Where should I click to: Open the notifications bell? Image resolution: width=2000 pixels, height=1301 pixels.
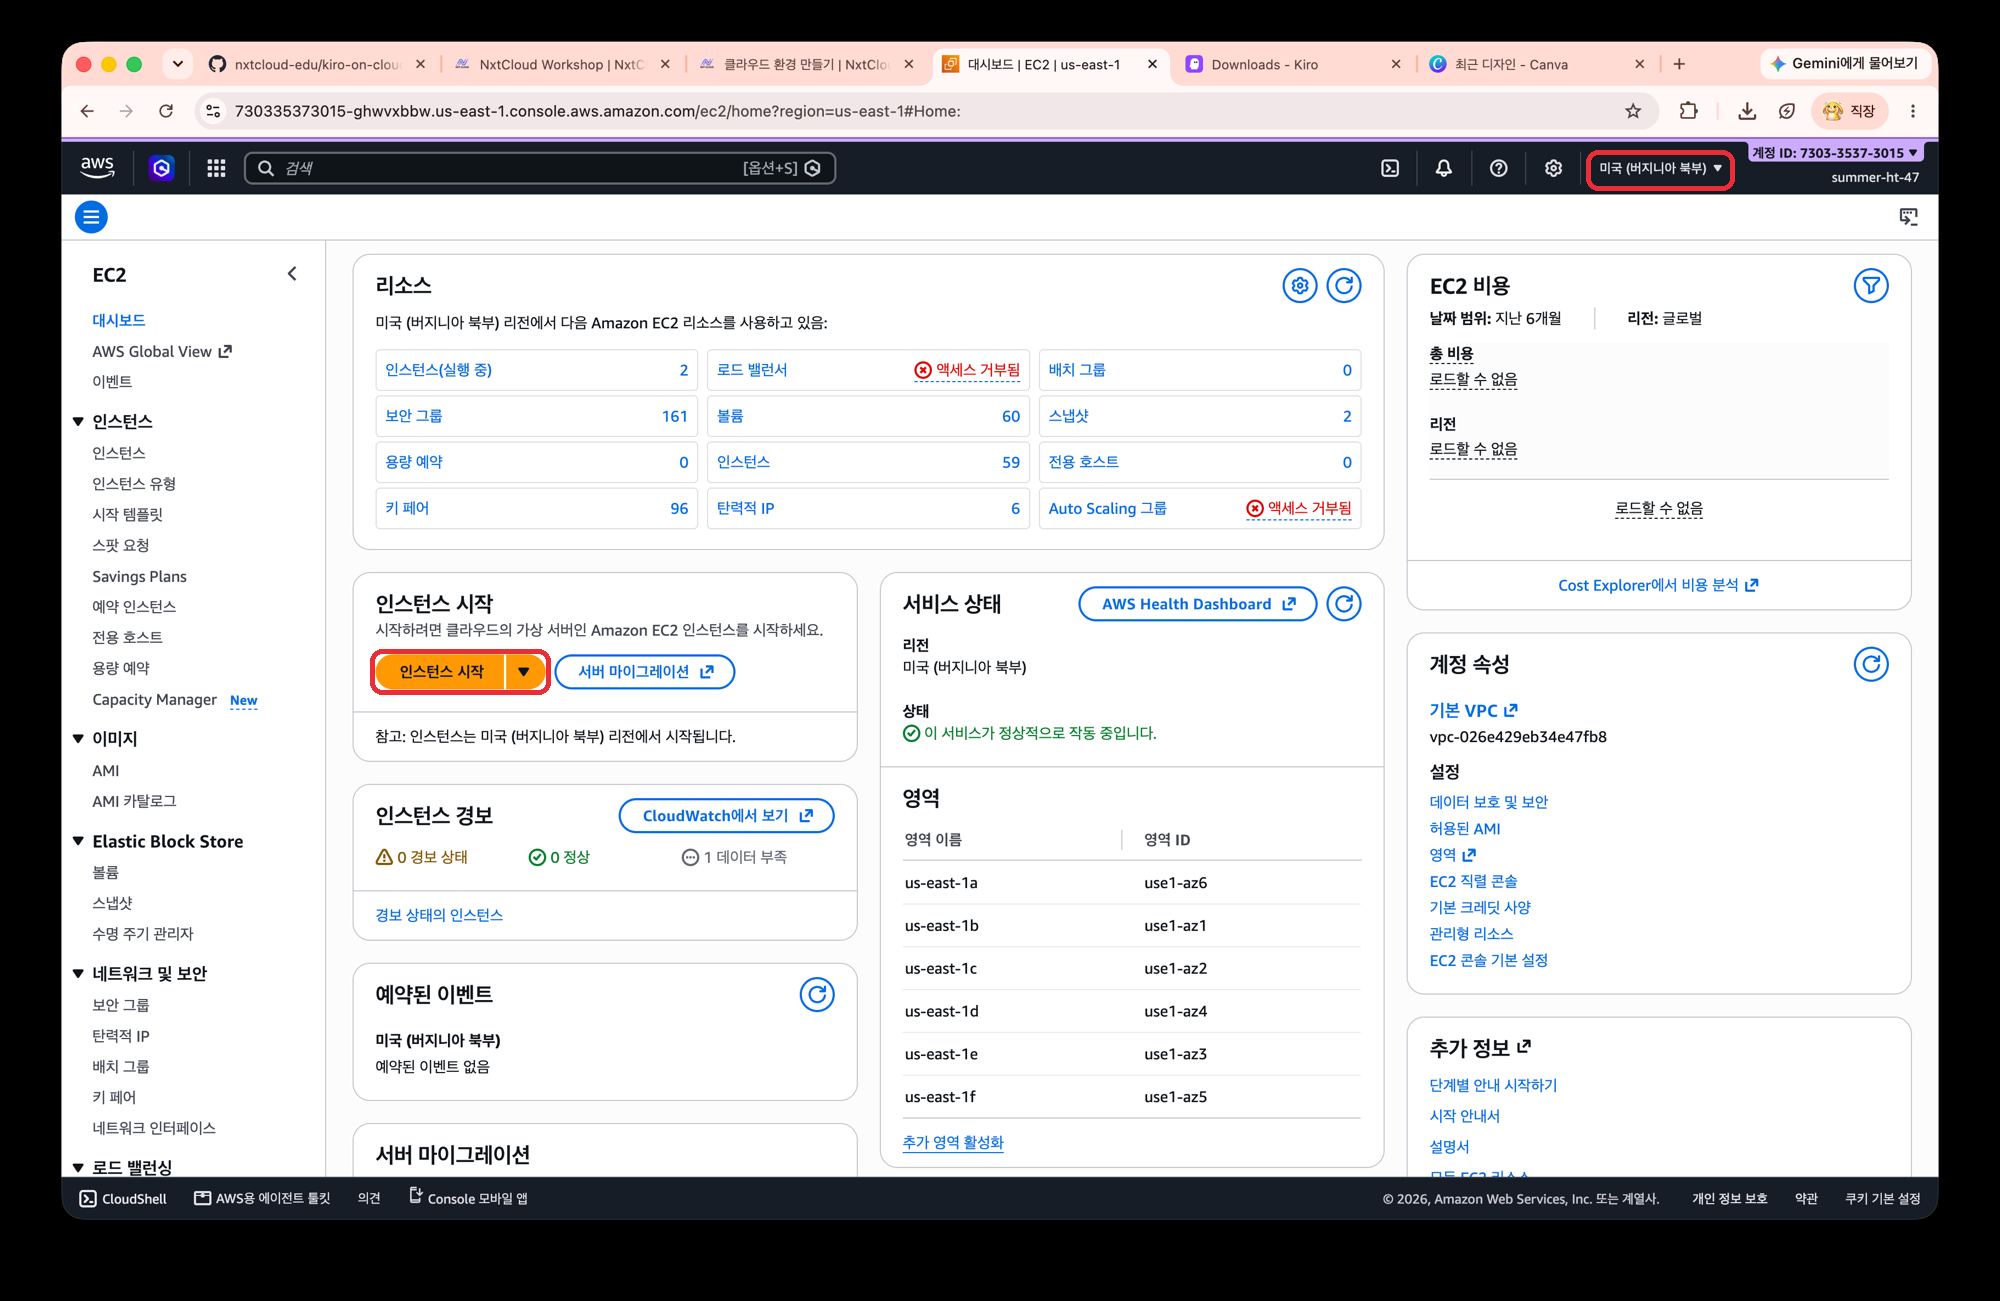click(1443, 168)
